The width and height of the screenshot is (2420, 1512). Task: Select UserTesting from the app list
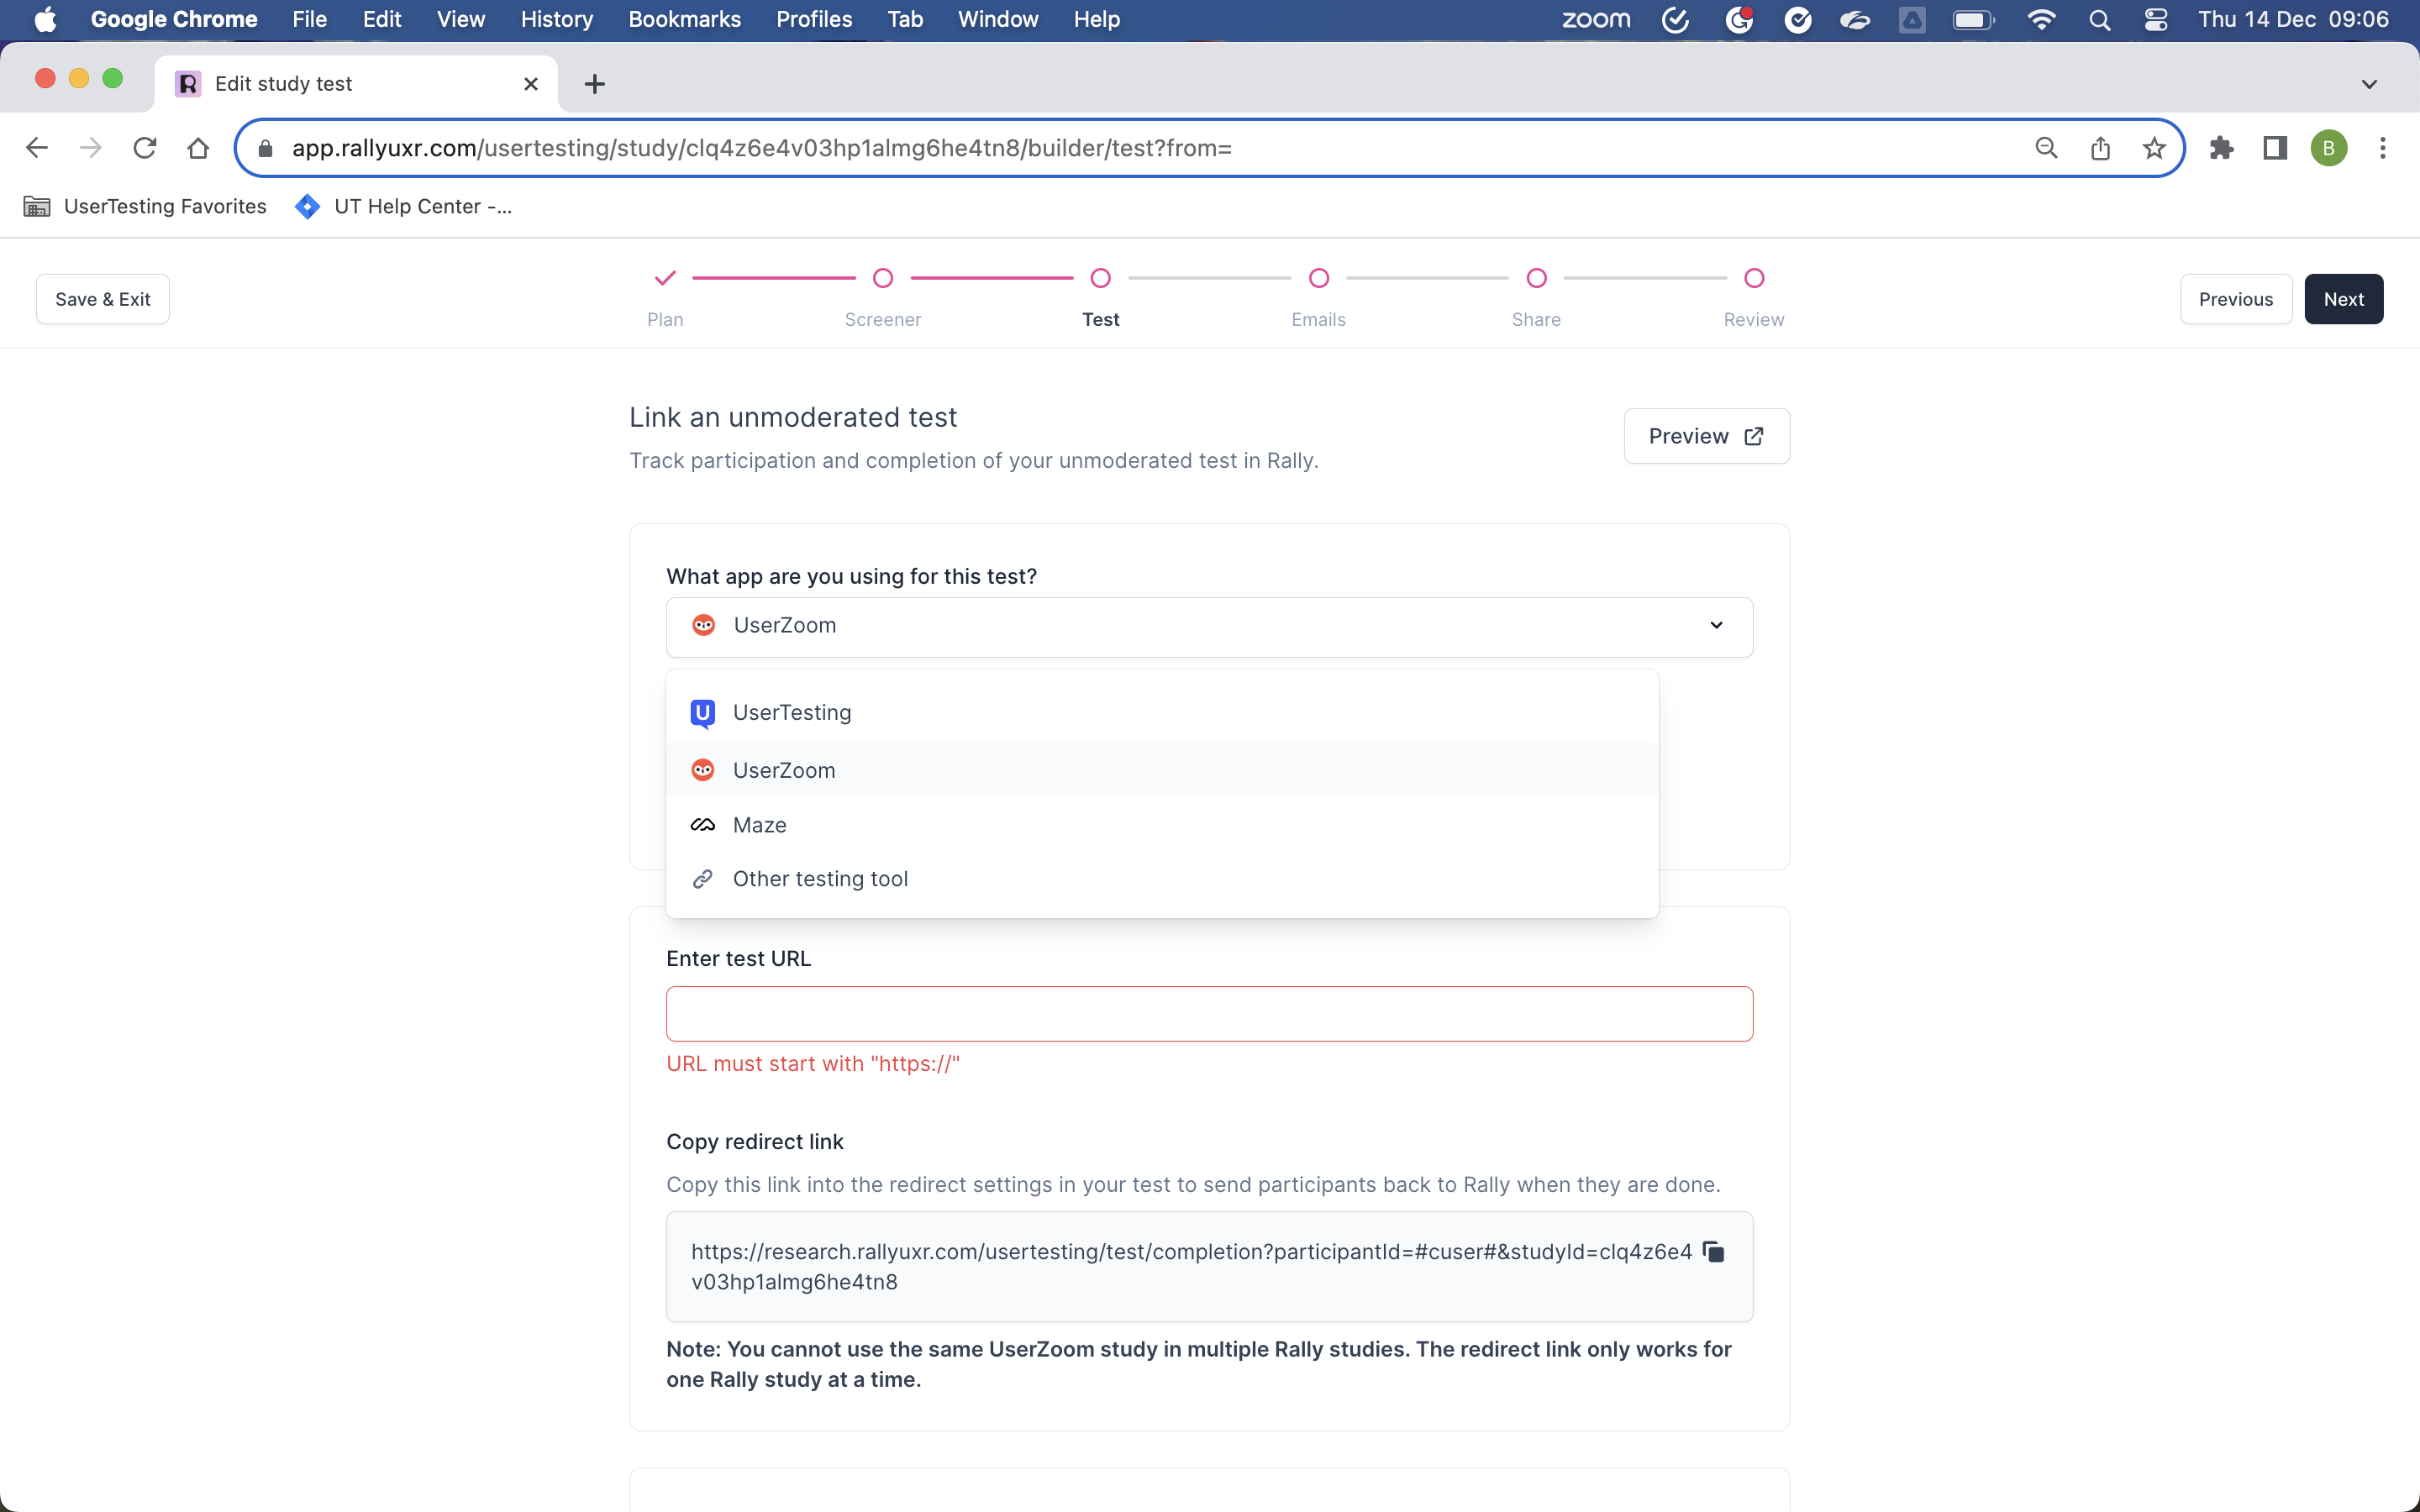point(1162,713)
